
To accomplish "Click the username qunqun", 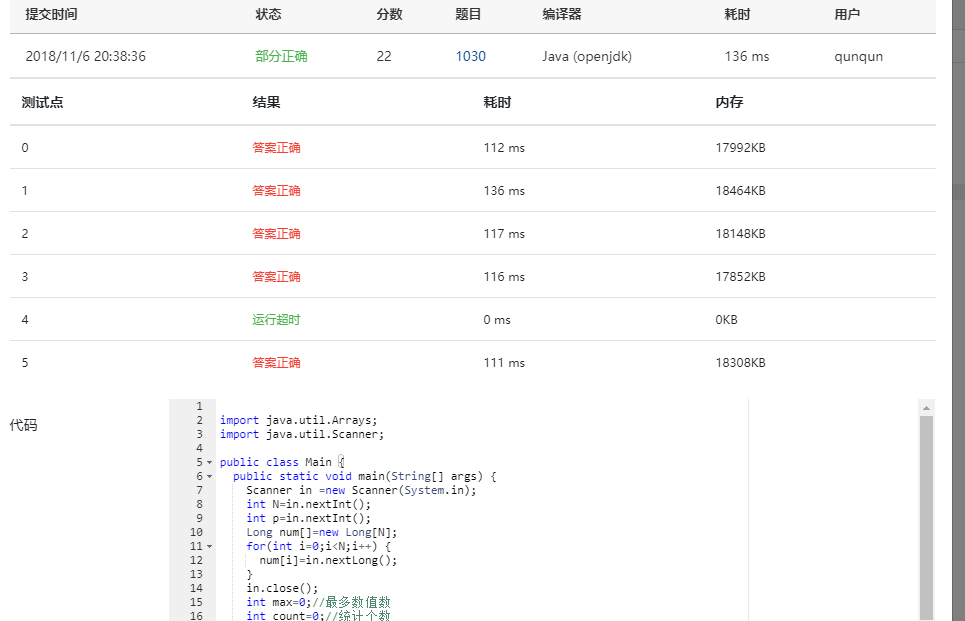I will point(859,57).
